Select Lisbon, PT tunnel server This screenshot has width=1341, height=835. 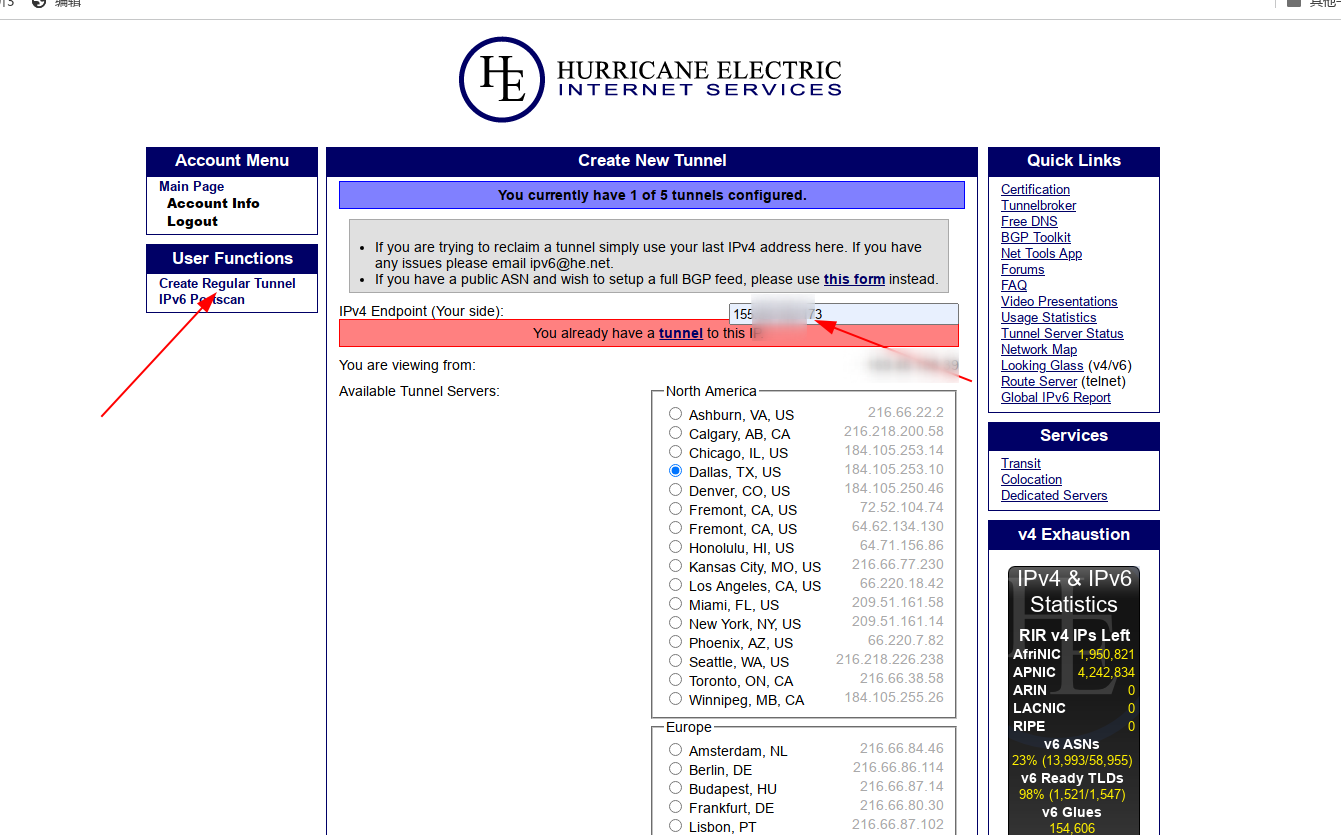(x=676, y=826)
